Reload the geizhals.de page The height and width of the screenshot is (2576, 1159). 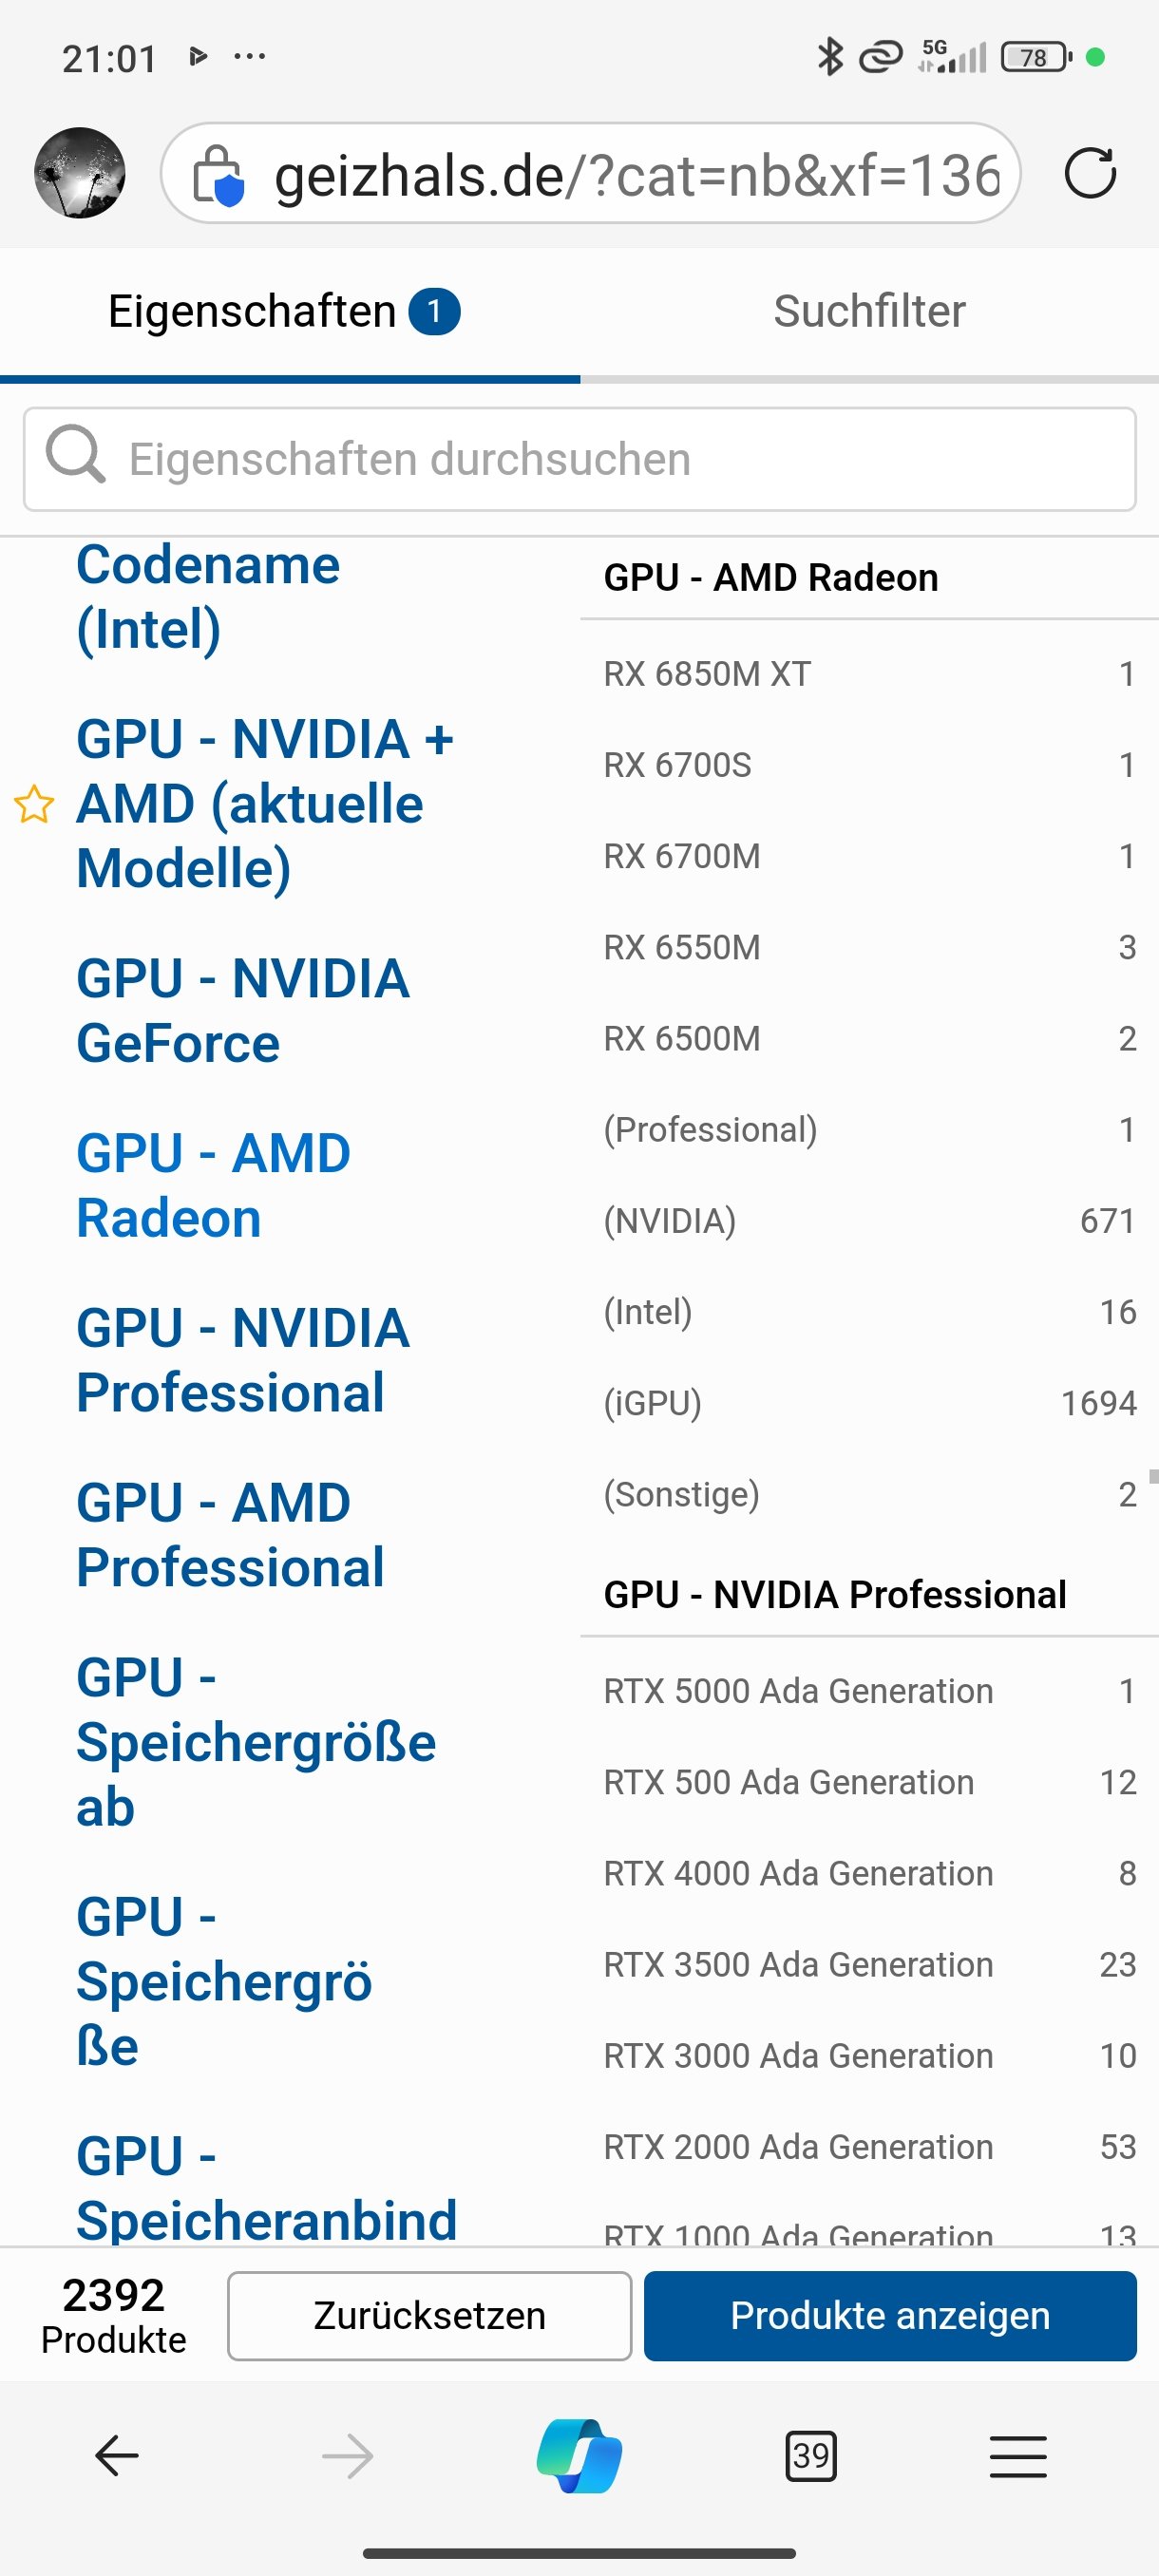(x=1092, y=172)
